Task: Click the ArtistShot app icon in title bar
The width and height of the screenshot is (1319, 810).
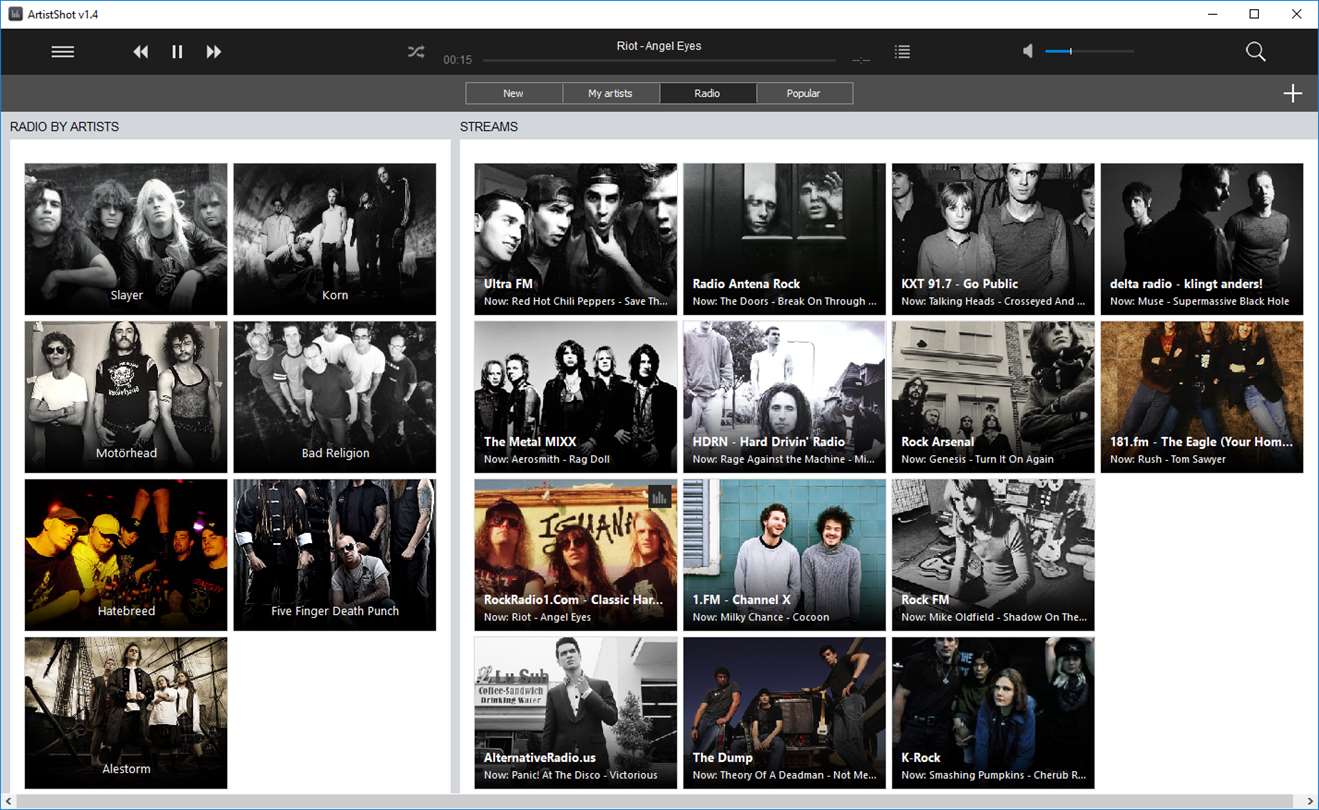Action: pyautogui.click(x=15, y=14)
